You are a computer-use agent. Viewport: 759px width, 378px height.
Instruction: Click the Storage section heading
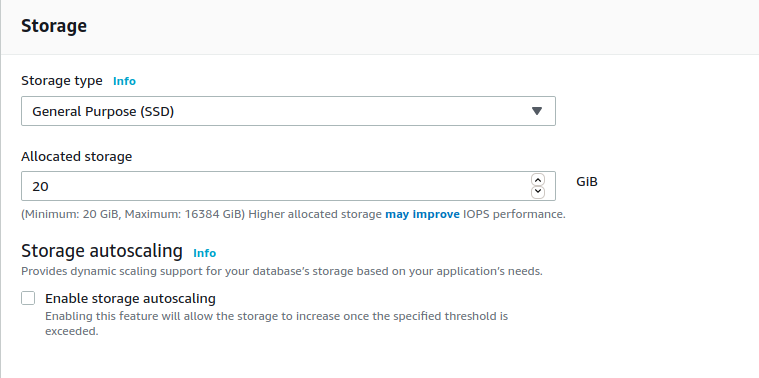coord(54,26)
